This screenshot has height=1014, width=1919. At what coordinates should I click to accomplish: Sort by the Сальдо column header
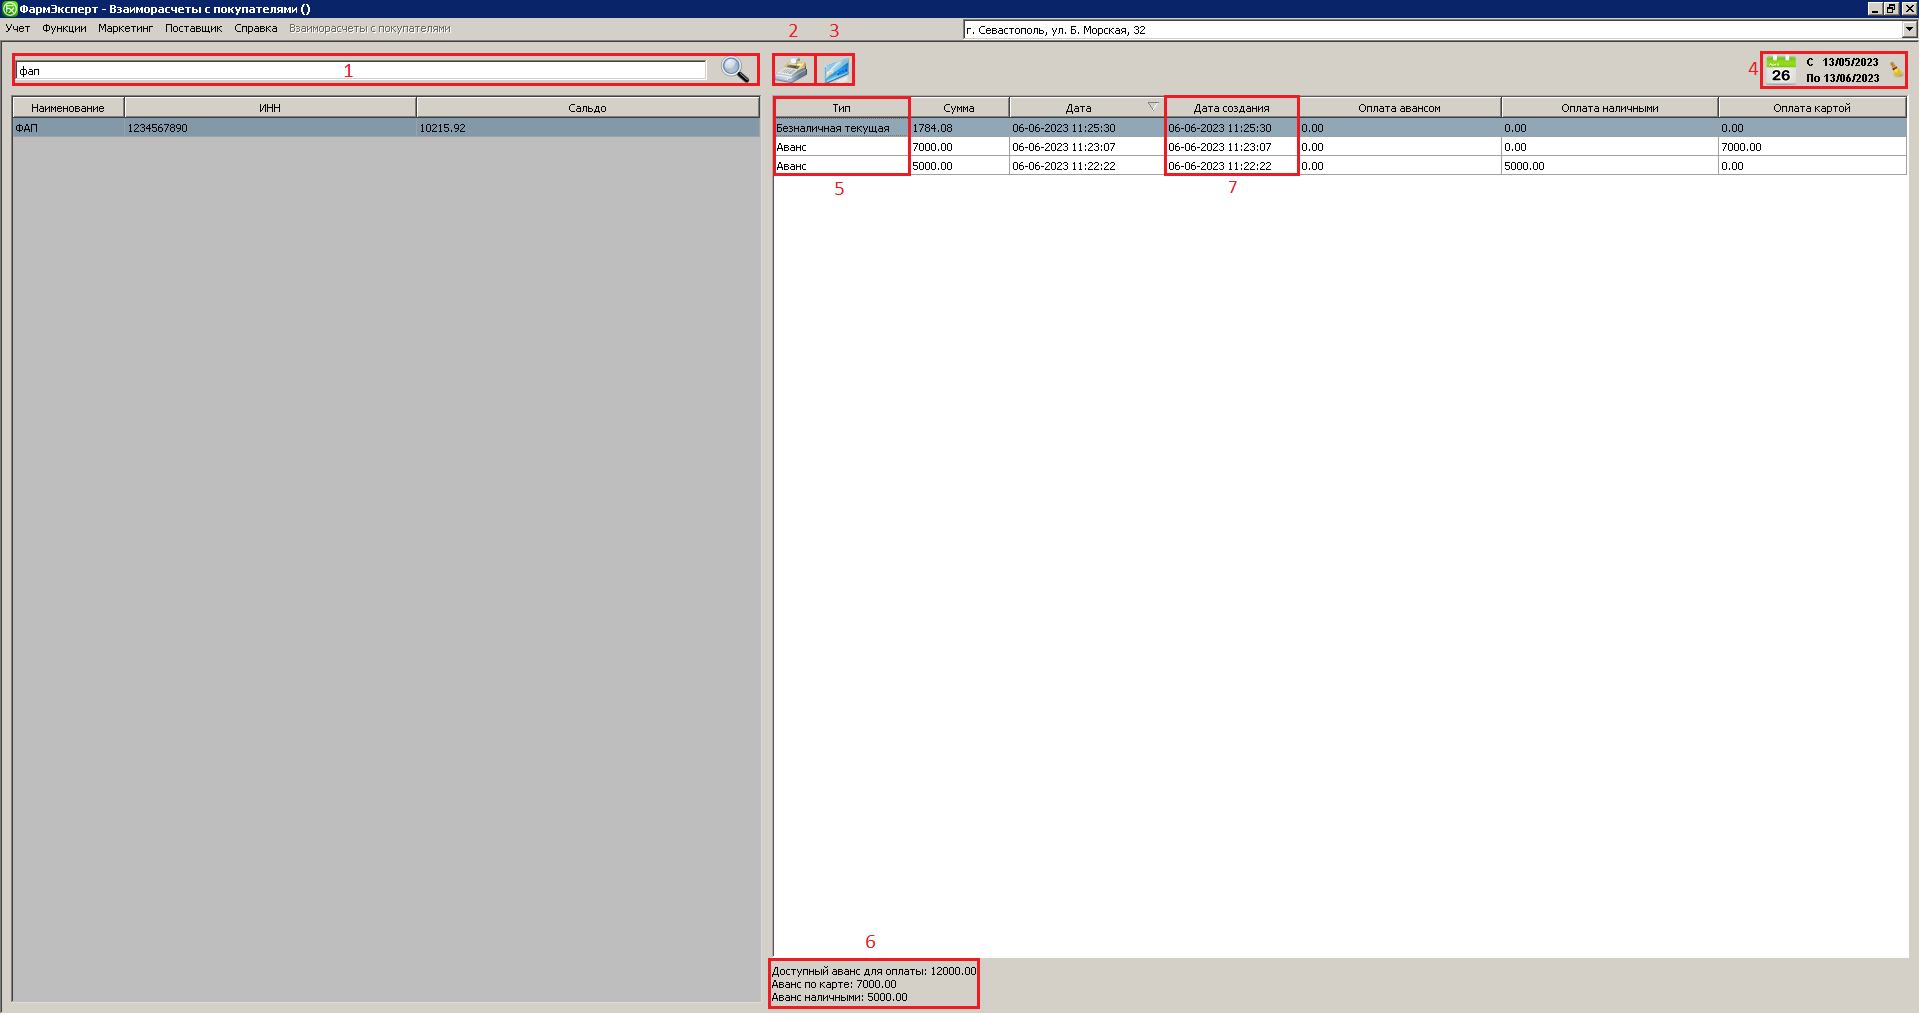[587, 108]
